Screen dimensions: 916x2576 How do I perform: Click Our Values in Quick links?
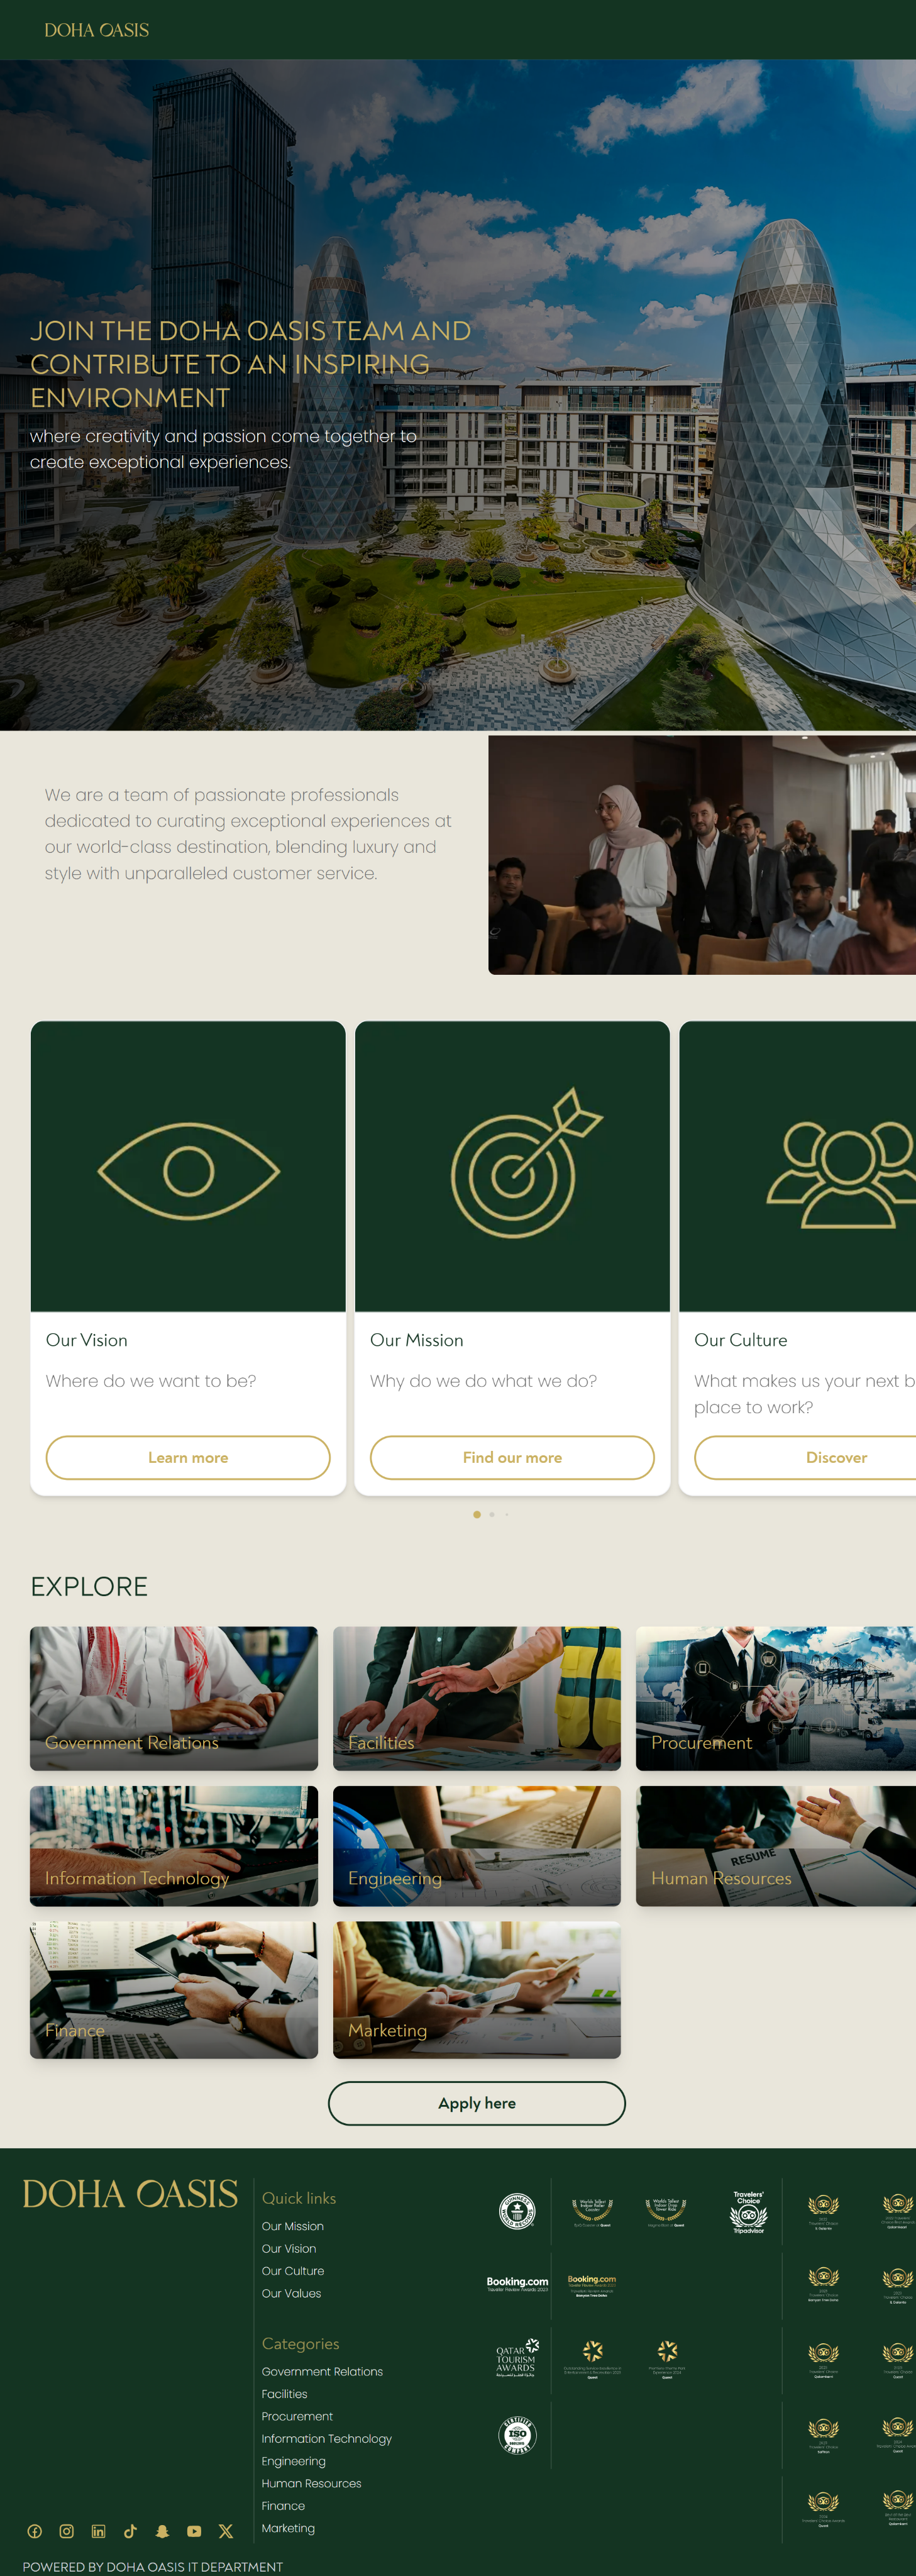[291, 2293]
